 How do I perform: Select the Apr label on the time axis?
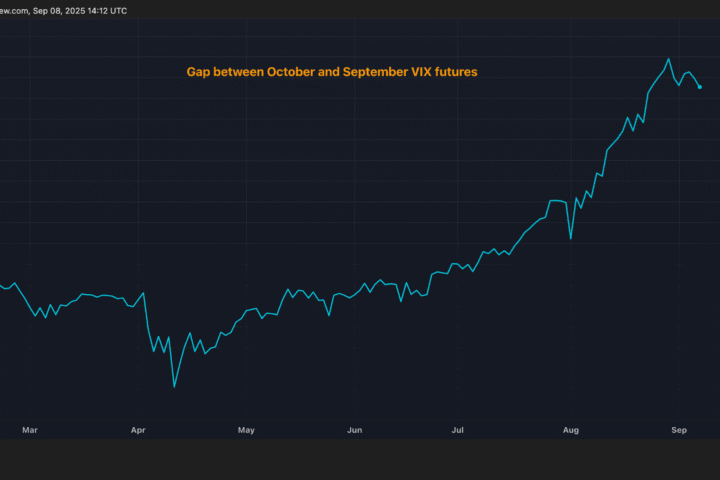[138, 429]
